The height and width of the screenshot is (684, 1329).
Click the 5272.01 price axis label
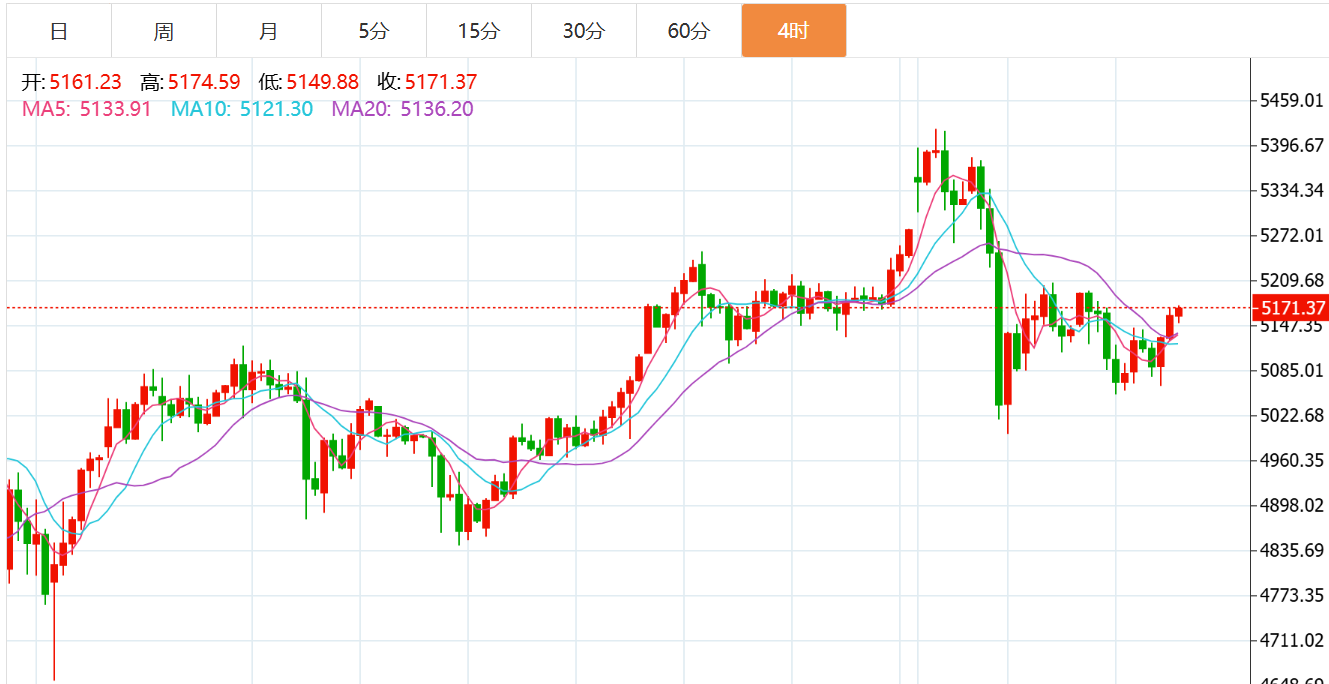1292,235
